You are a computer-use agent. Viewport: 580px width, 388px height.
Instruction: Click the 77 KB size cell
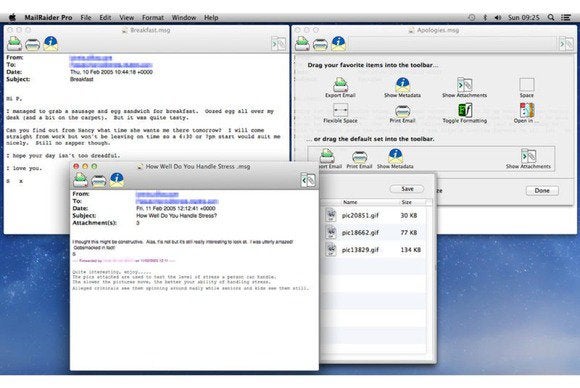click(x=409, y=233)
